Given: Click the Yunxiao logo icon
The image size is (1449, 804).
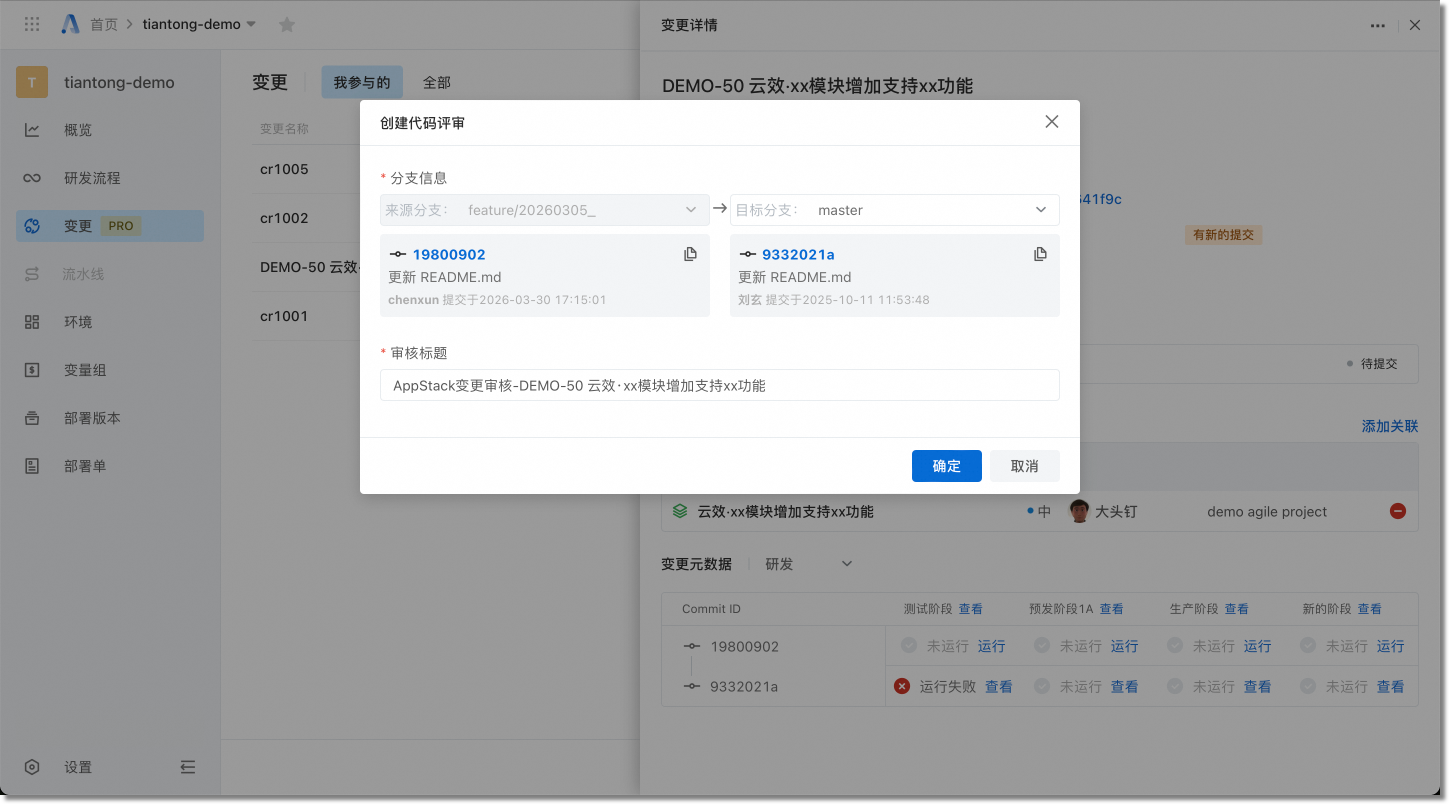Looking at the screenshot, I should point(70,24).
